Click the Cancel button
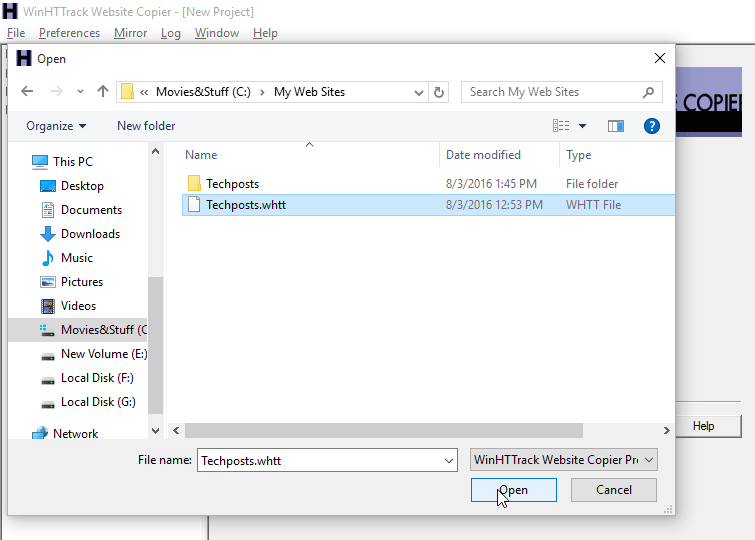The width and height of the screenshot is (755, 540). (x=613, y=490)
